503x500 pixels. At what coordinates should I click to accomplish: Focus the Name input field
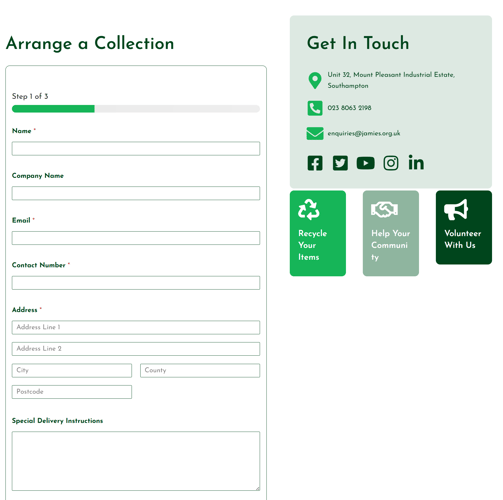[x=136, y=149]
